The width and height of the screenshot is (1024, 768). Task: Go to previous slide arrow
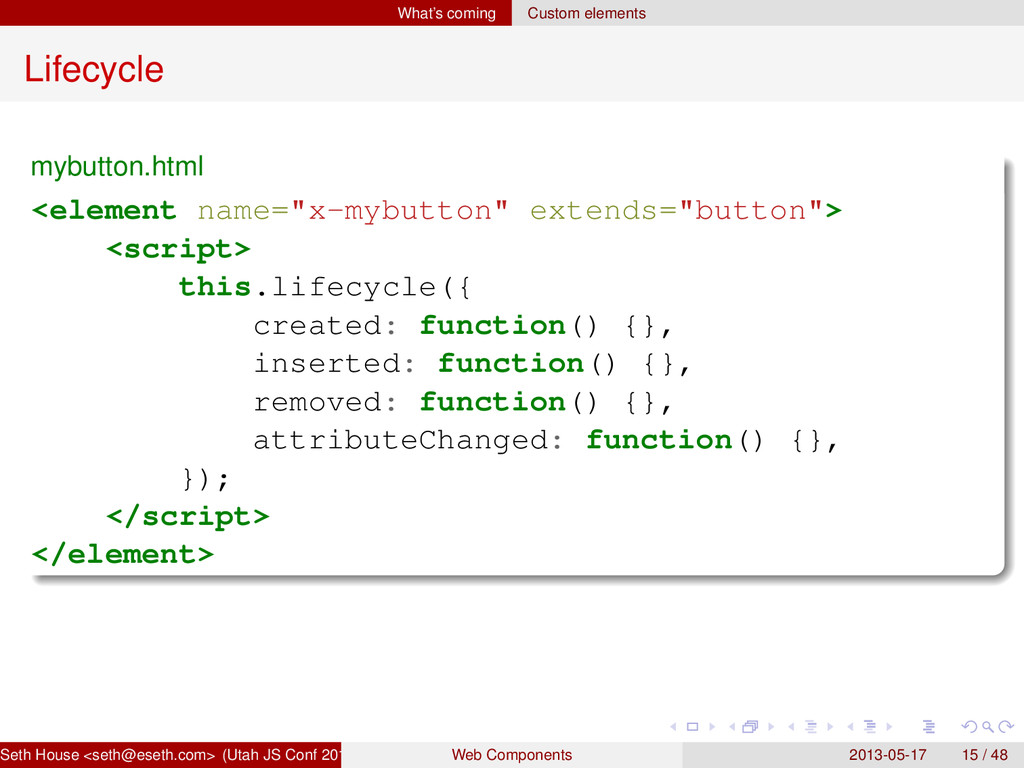pos(673,726)
